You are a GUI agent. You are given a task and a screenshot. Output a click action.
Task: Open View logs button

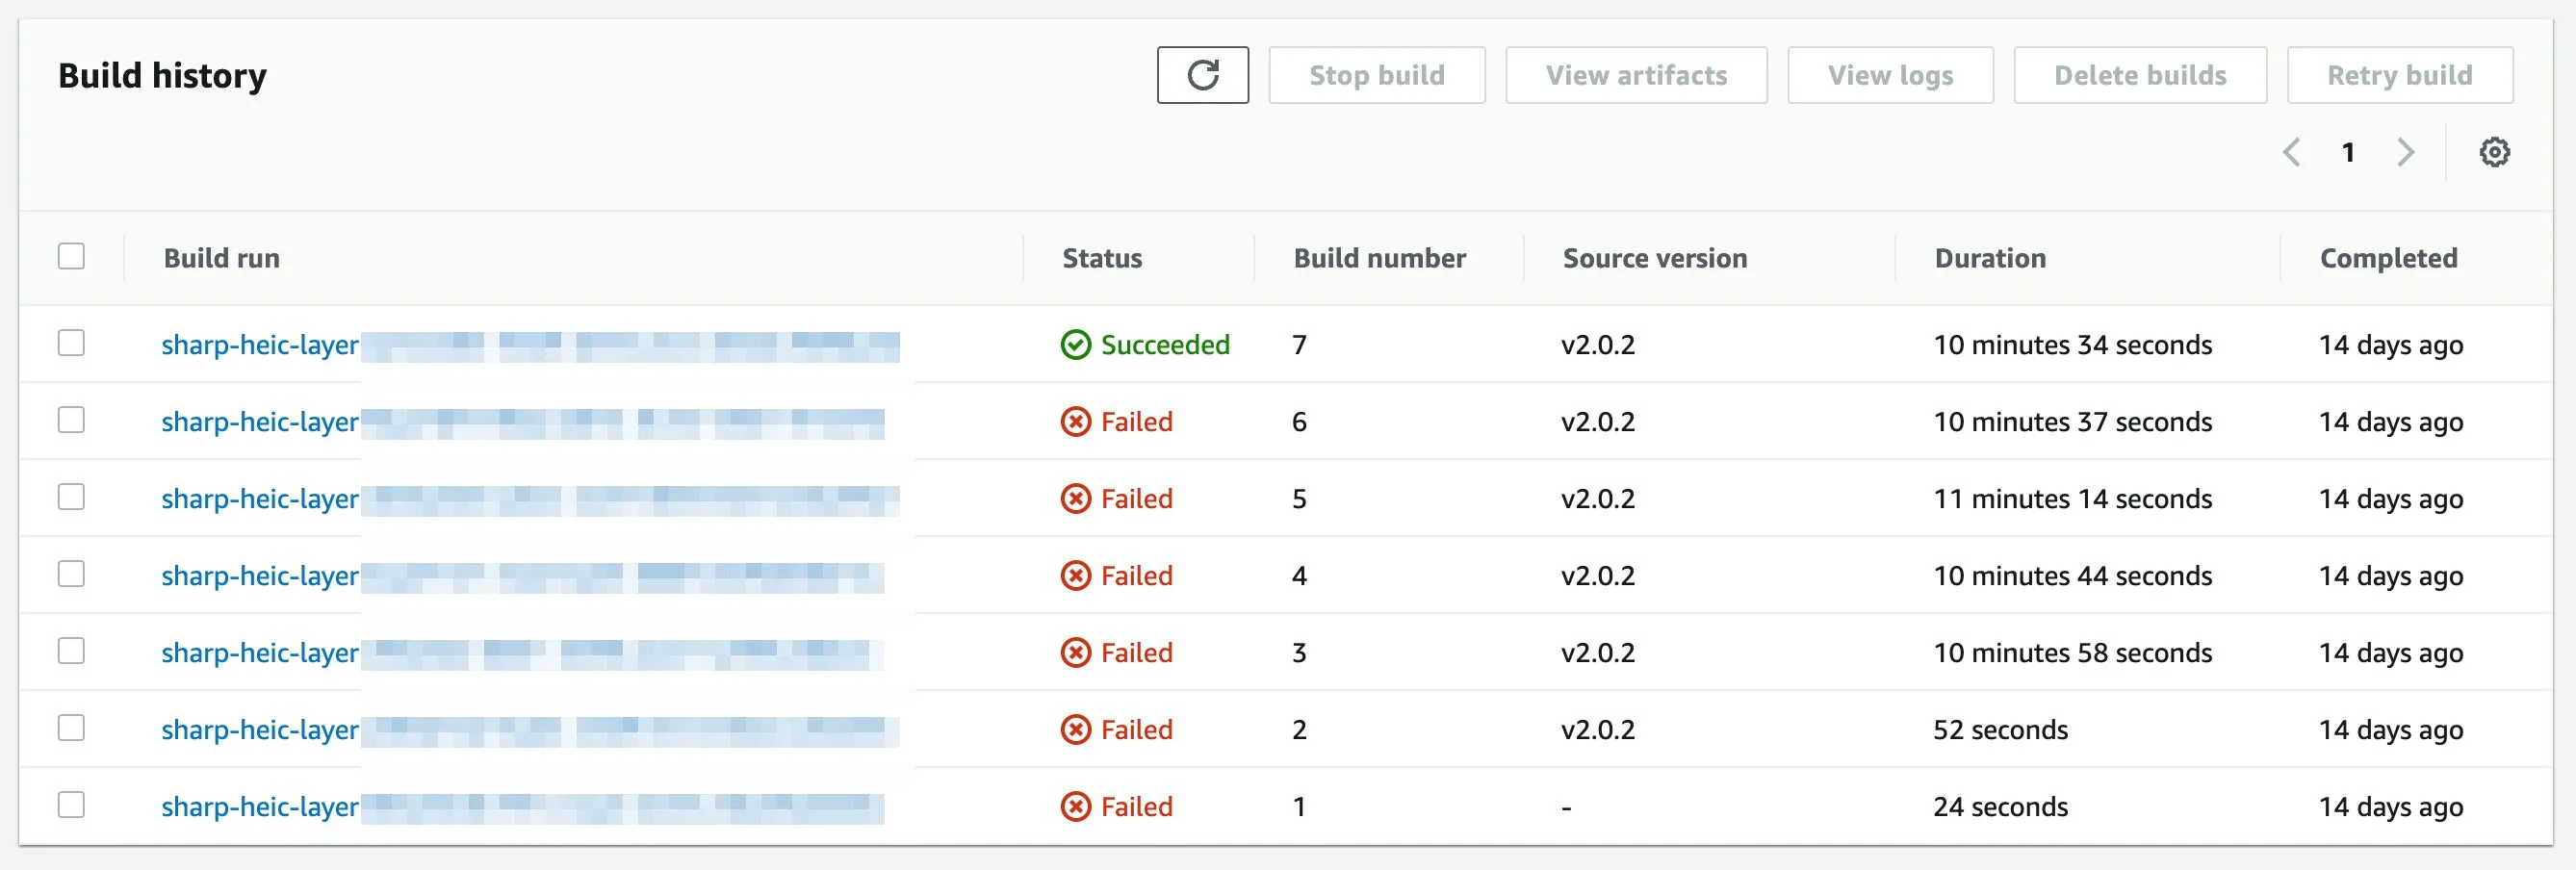tap(1889, 75)
